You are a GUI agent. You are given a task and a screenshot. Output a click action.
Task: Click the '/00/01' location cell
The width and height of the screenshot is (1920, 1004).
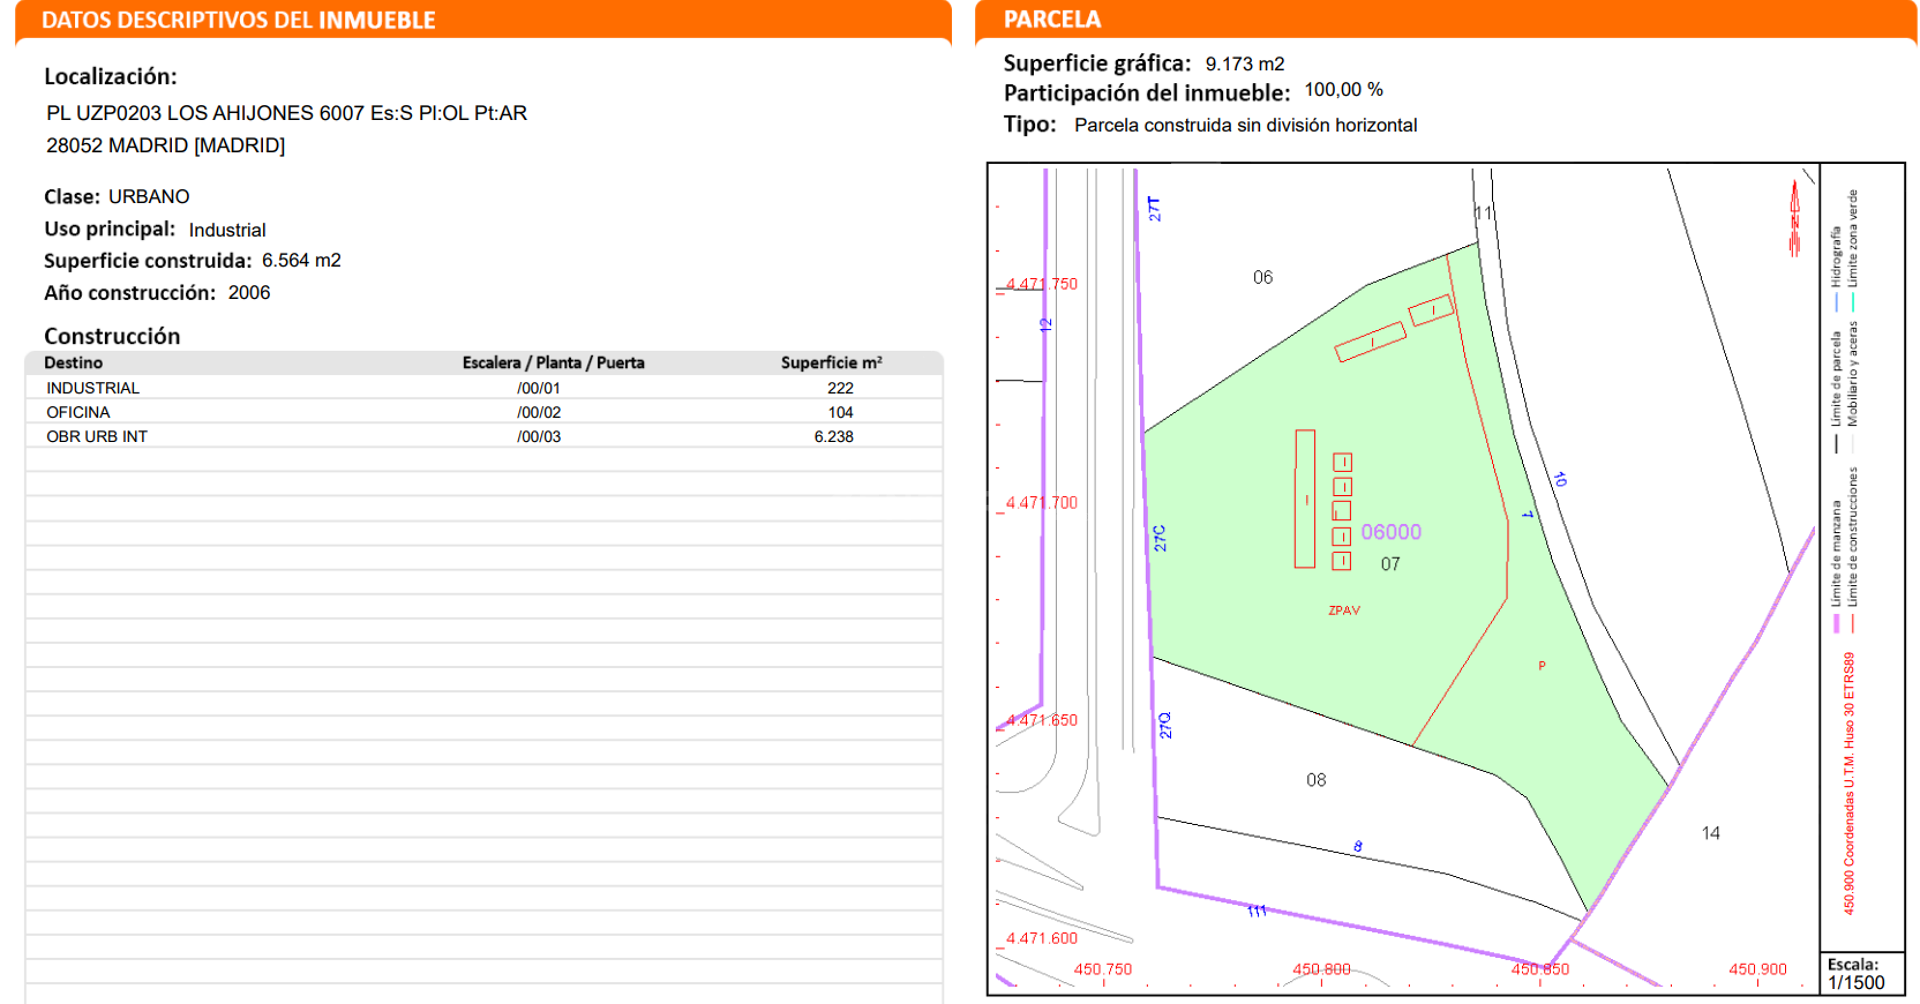pos(539,388)
